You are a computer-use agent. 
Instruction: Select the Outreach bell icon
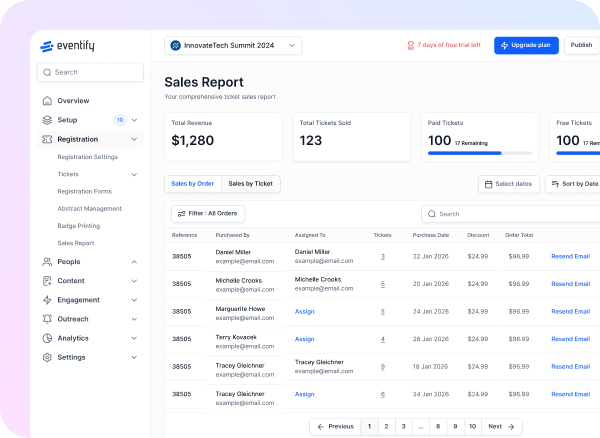click(47, 319)
